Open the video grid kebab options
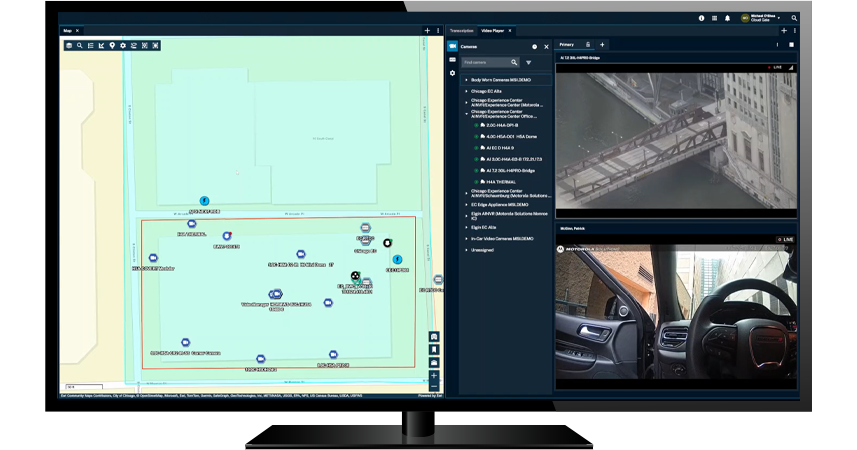This screenshot has width=857, height=450. coord(777,45)
